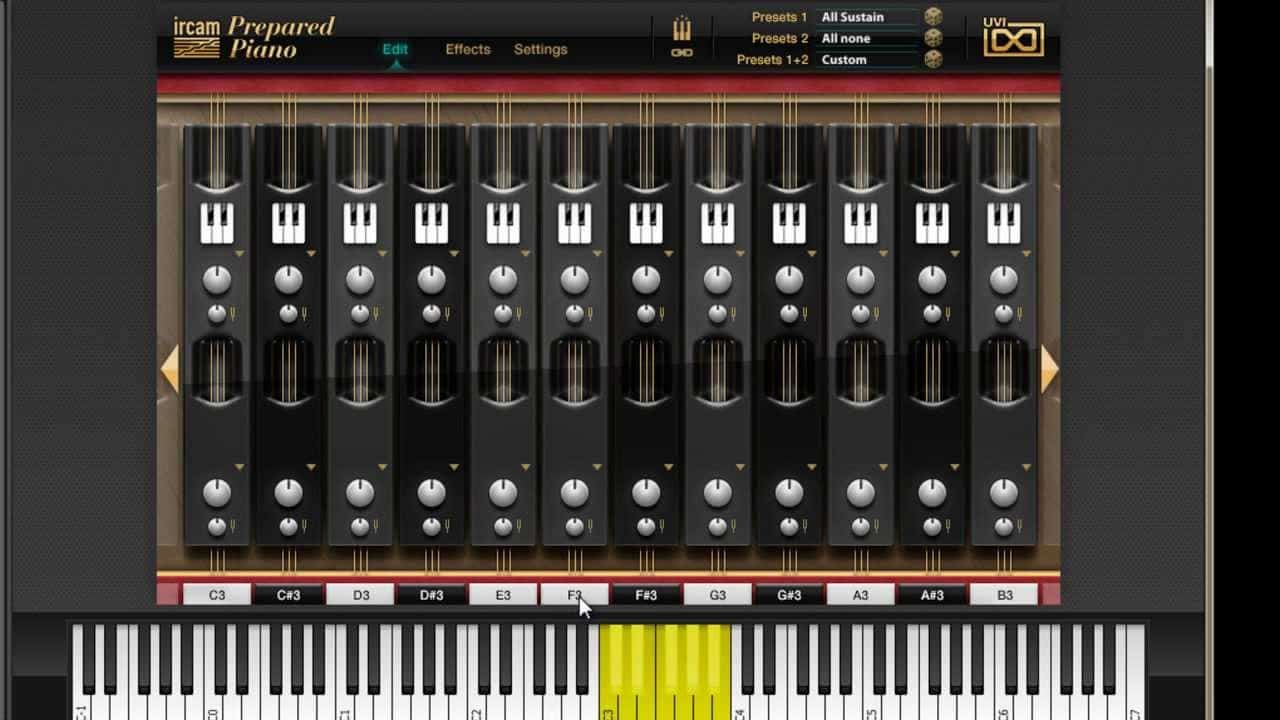Click the F#3 column keyboard preparation icon
1280x720 pixels.
click(646, 224)
